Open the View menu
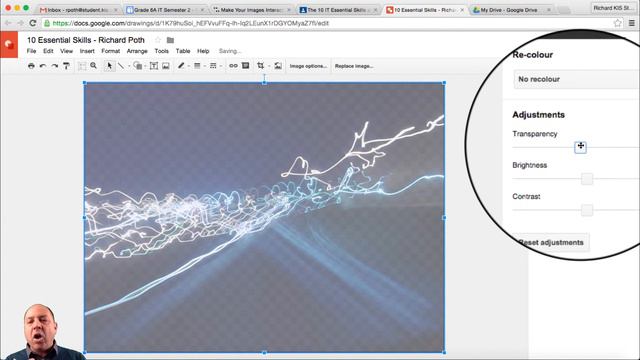 pos(67,51)
